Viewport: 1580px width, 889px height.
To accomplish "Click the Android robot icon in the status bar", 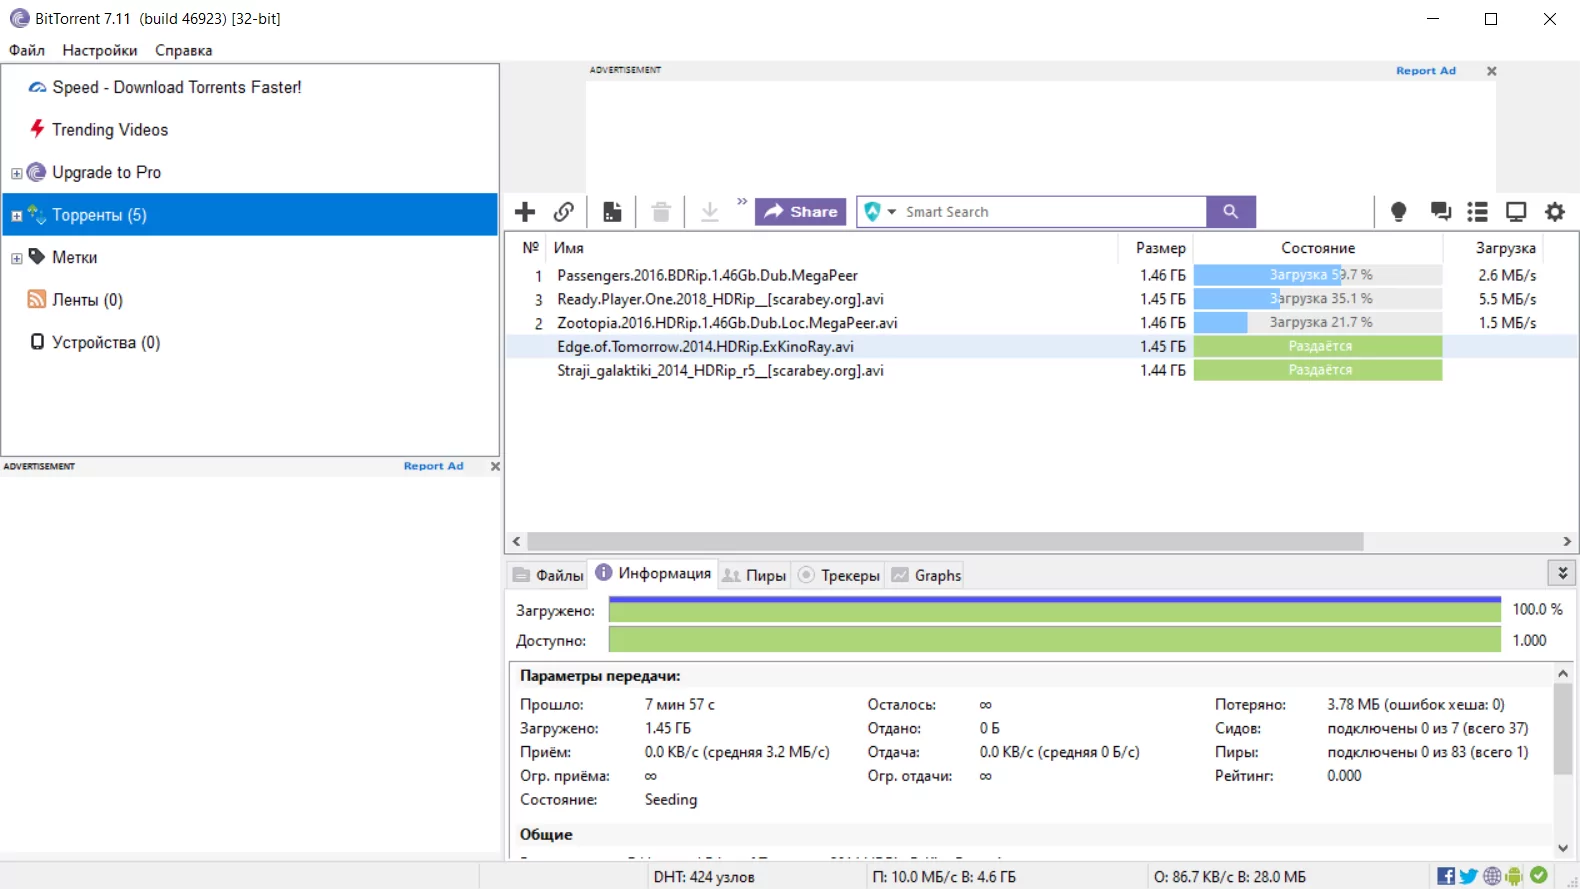I will (1514, 876).
